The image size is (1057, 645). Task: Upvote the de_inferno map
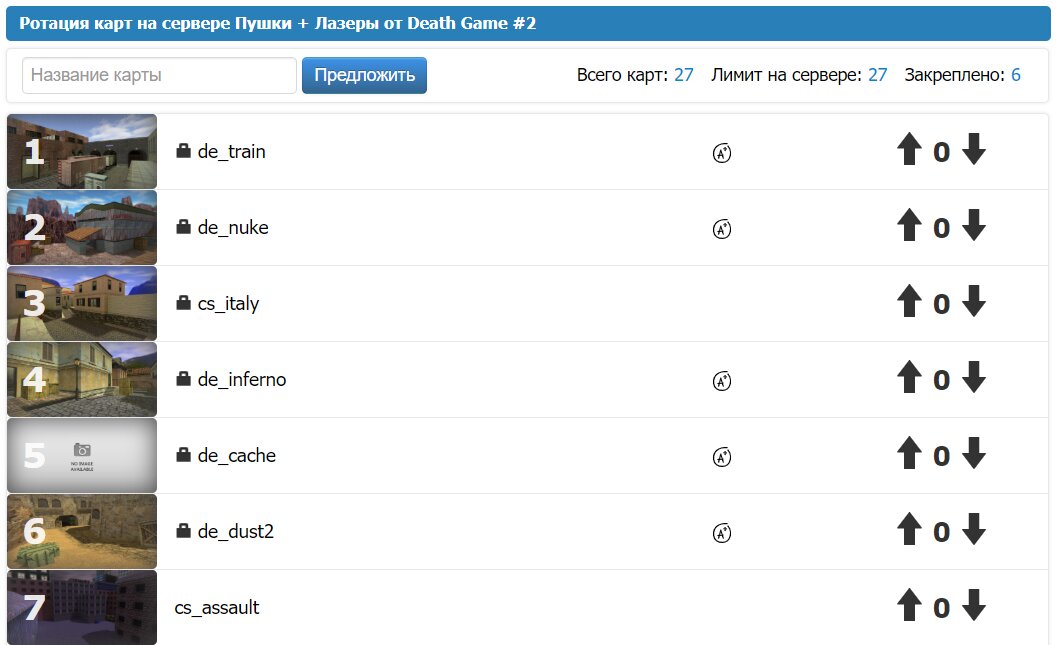pyautogui.click(x=909, y=379)
